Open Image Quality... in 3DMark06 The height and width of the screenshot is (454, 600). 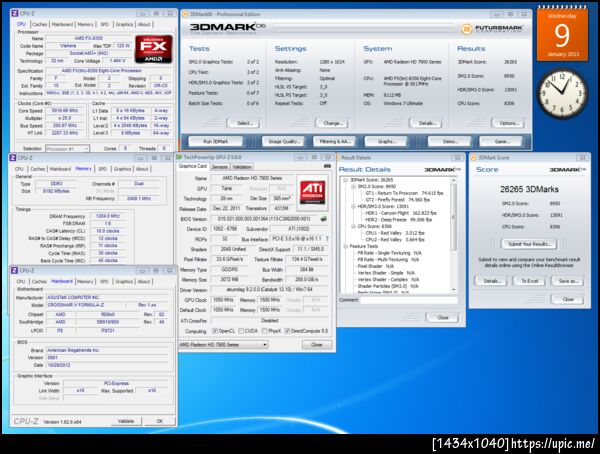click(x=283, y=142)
